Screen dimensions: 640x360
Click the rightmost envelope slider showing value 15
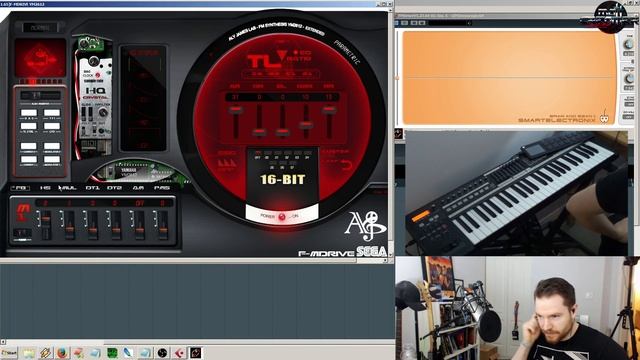(x=329, y=109)
